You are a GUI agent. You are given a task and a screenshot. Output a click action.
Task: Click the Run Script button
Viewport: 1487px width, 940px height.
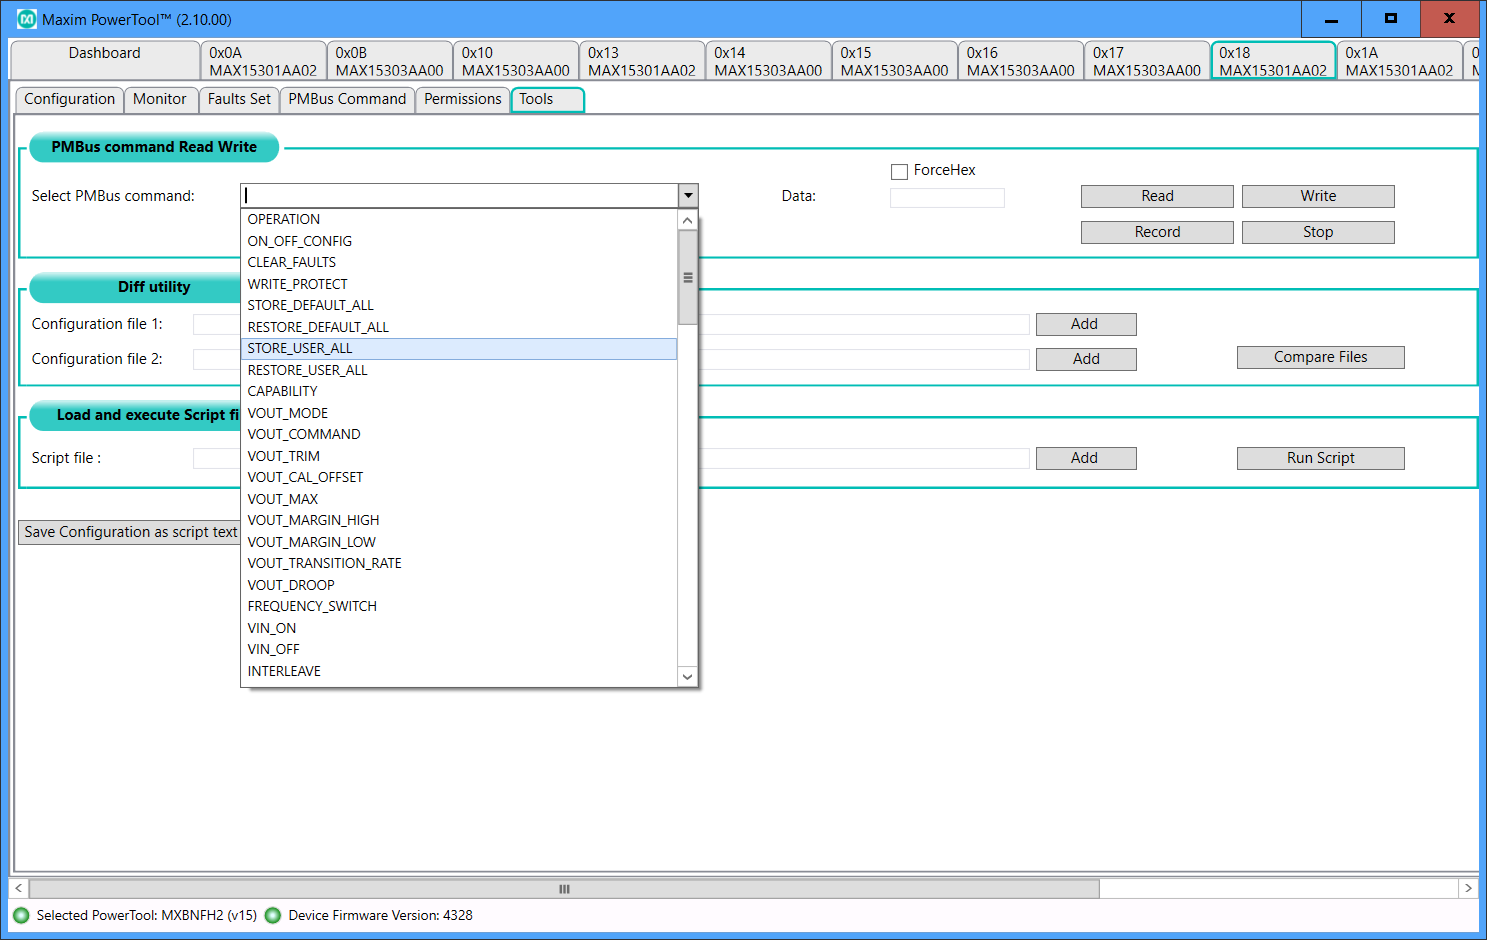click(x=1320, y=458)
